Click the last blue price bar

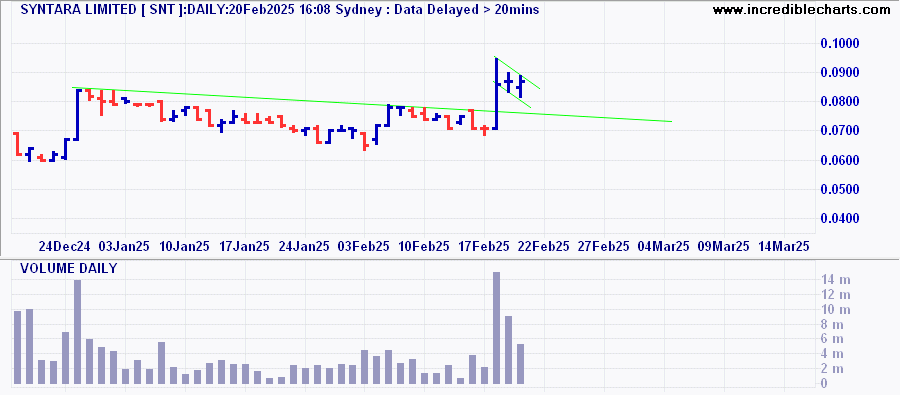tap(521, 86)
